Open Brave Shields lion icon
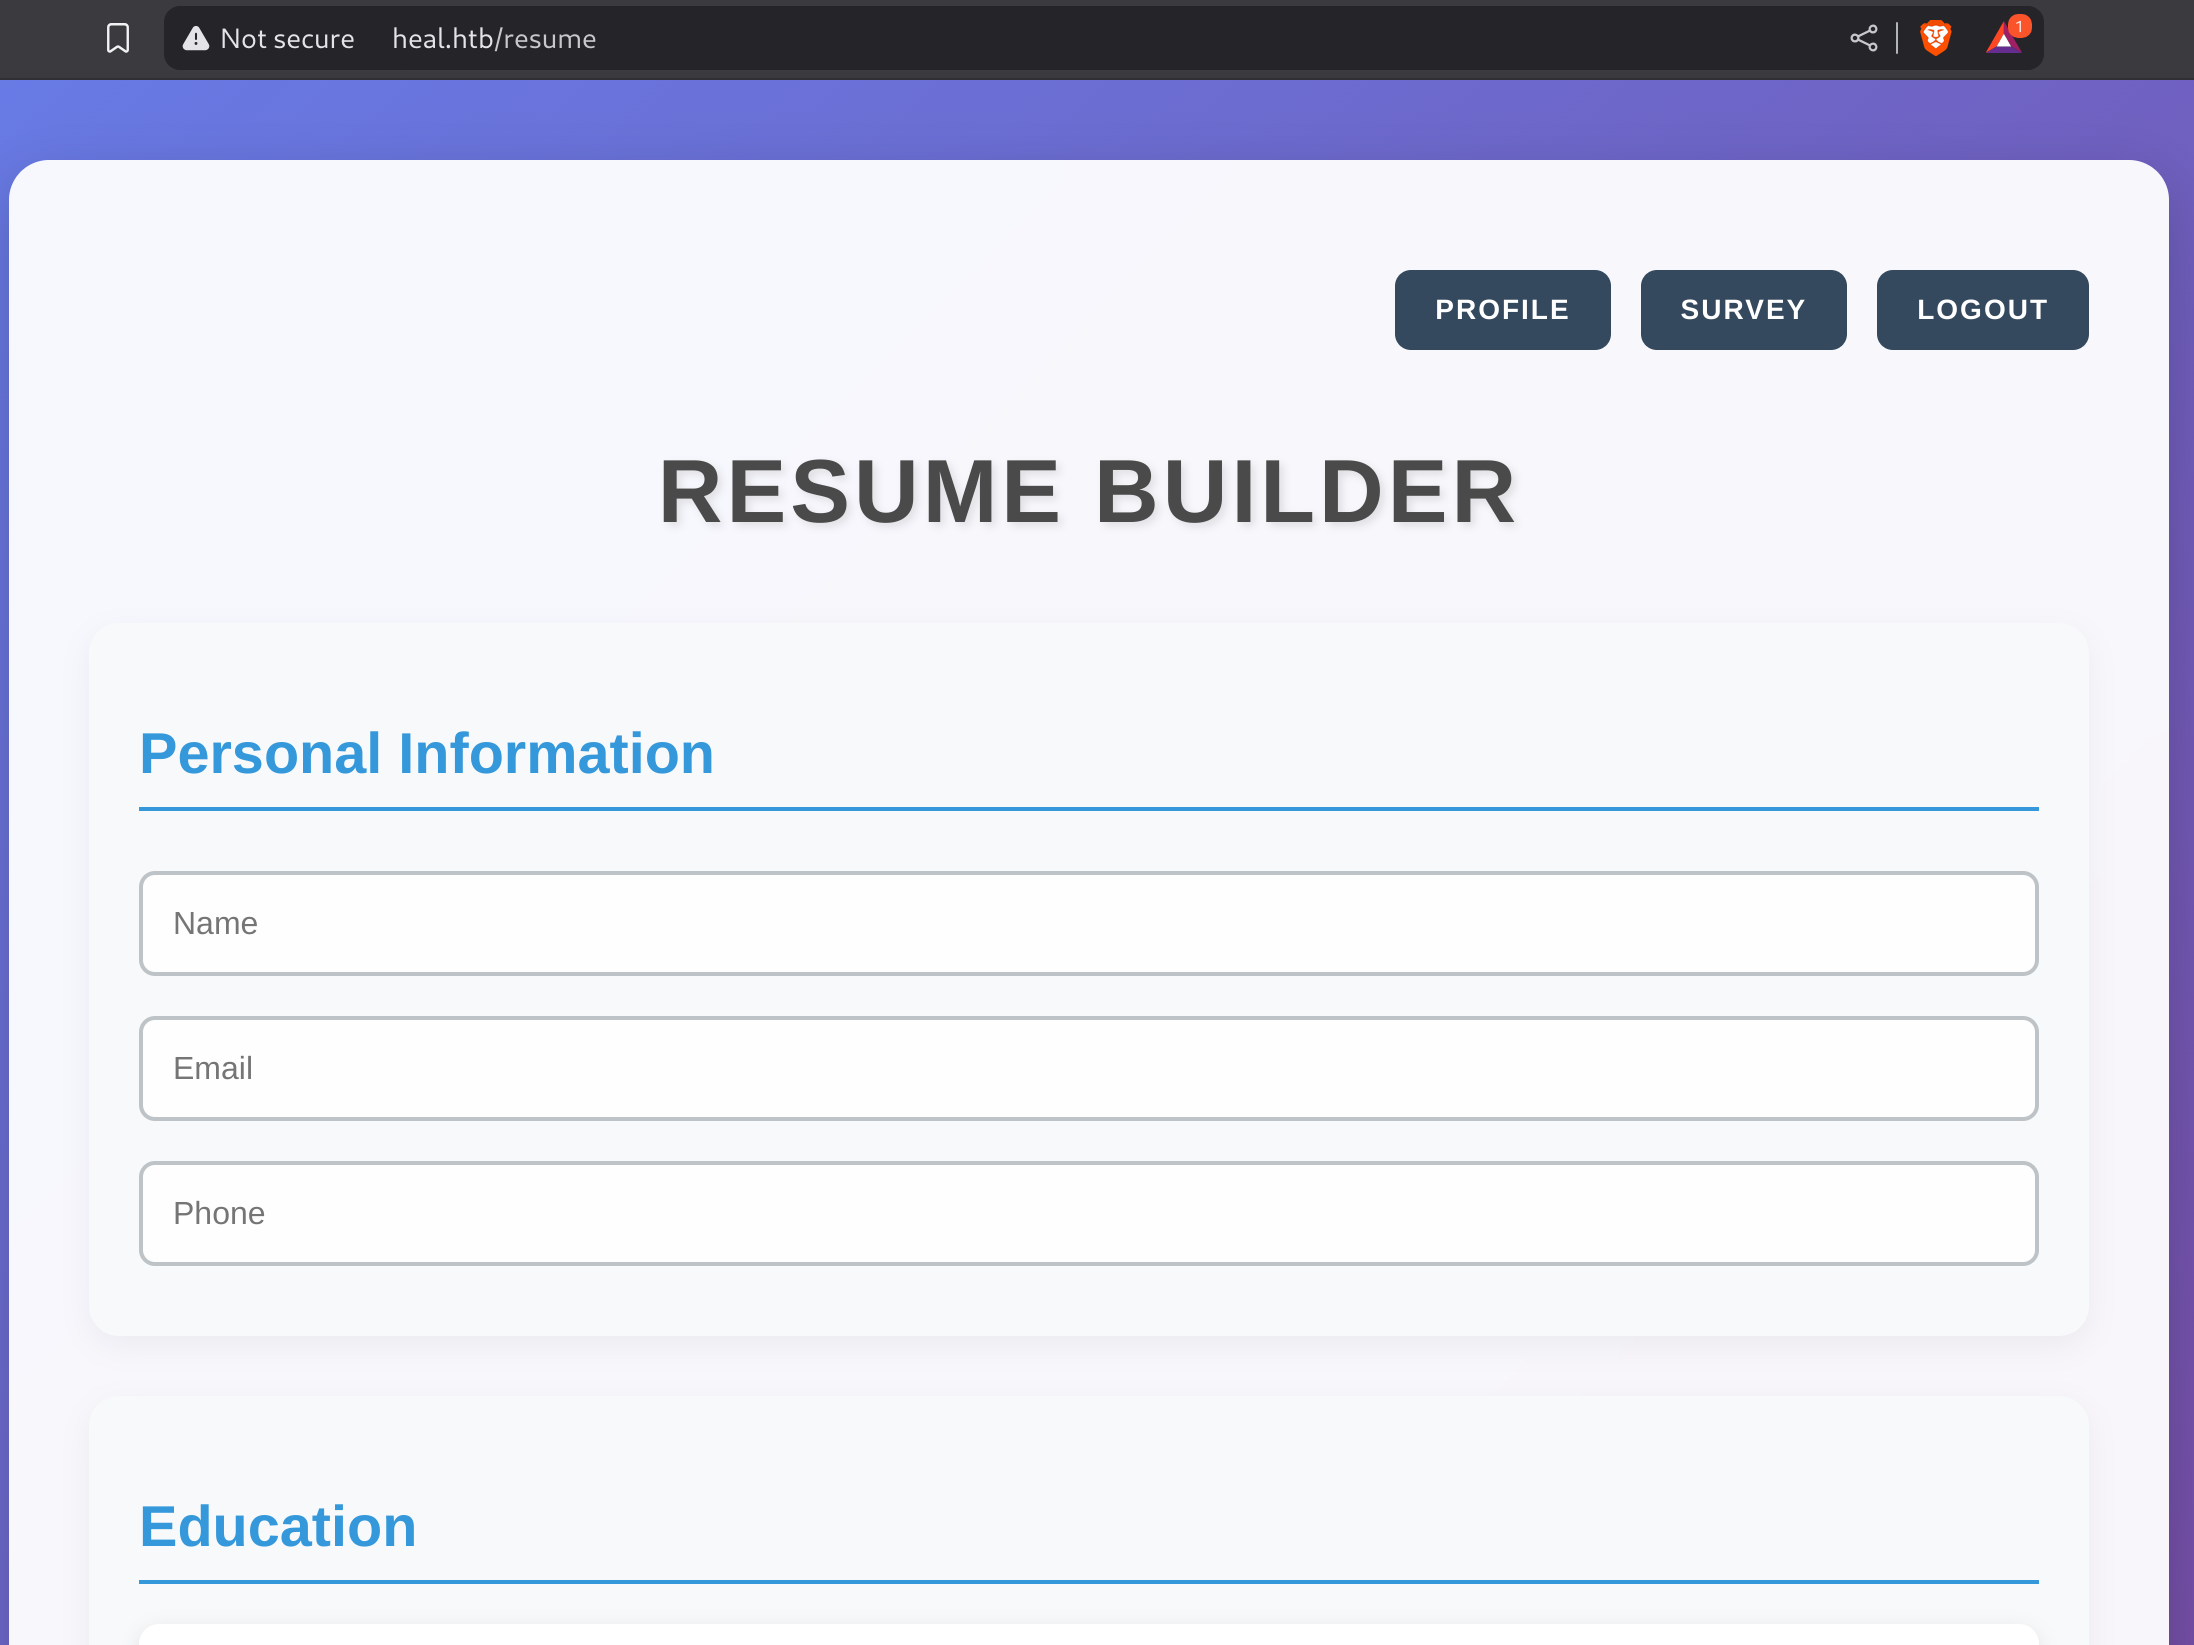Viewport: 2194px width, 1645px height. pyautogui.click(x=1936, y=38)
